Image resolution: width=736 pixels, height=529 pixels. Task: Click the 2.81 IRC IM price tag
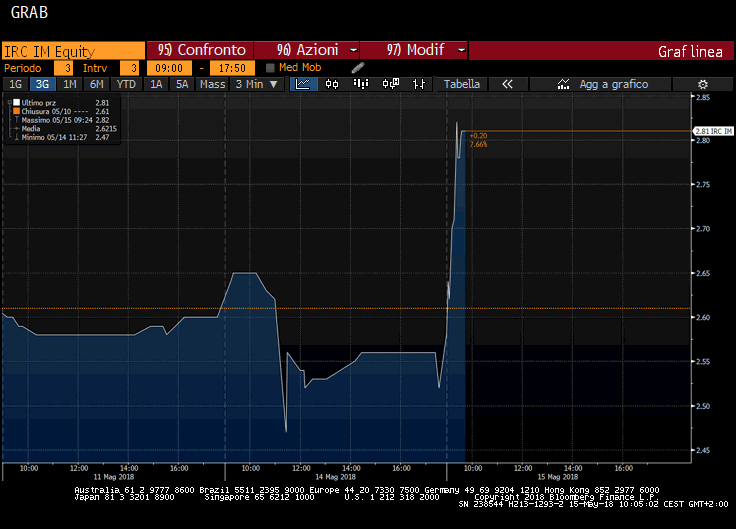(x=713, y=131)
